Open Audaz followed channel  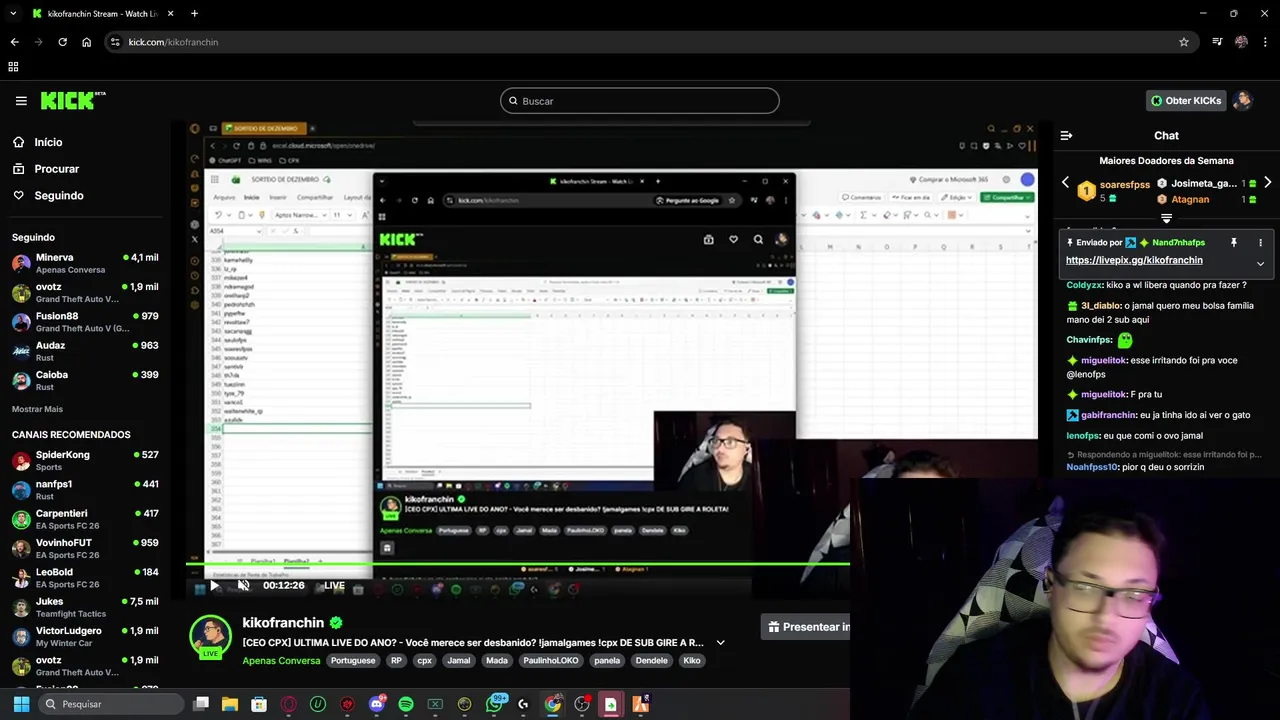(85, 351)
